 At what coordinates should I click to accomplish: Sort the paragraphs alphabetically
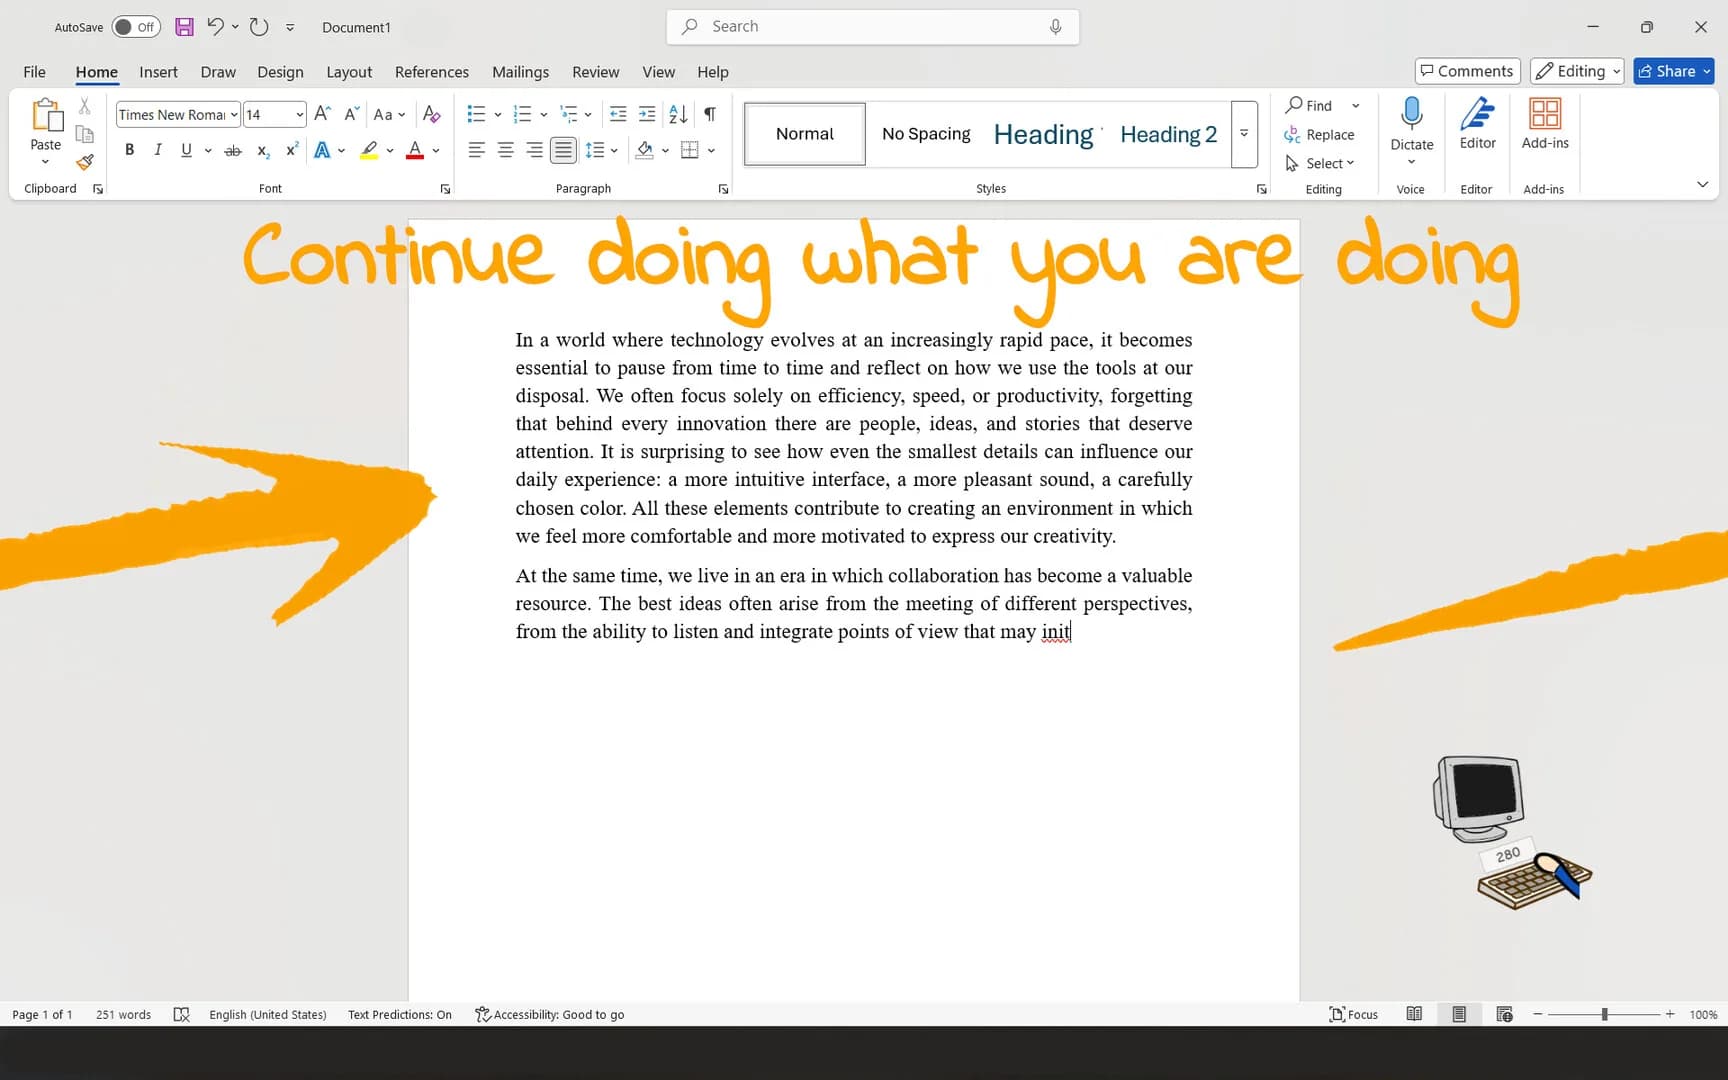(x=678, y=114)
